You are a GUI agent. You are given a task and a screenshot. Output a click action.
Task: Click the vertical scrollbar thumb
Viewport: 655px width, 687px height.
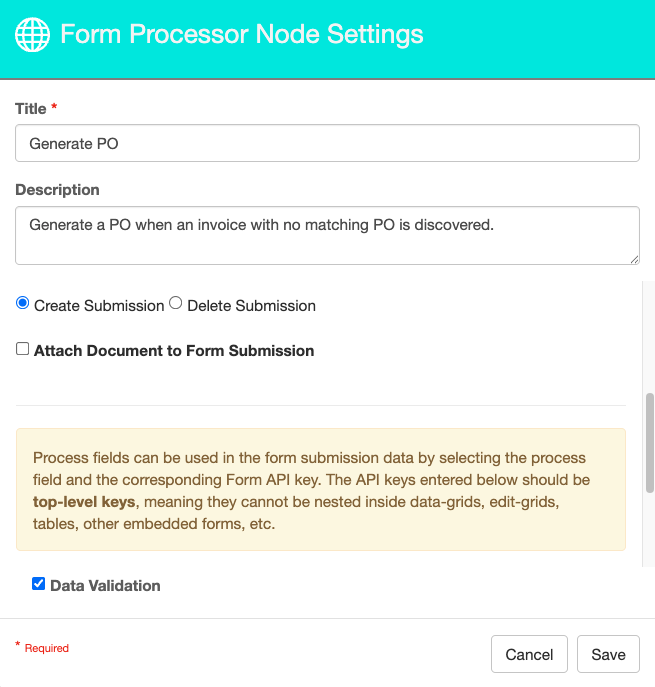[649, 430]
